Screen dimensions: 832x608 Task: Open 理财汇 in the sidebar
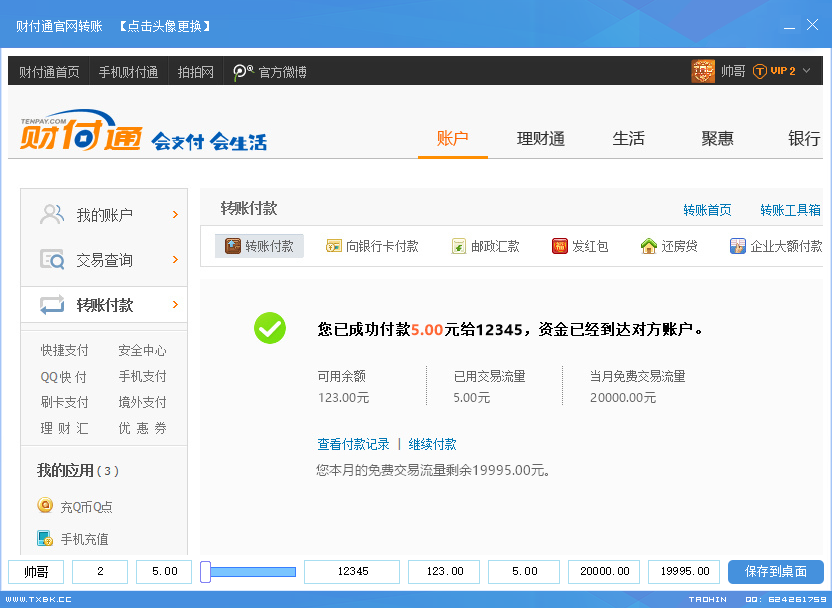pyautogui.click(x=65, y=428)
